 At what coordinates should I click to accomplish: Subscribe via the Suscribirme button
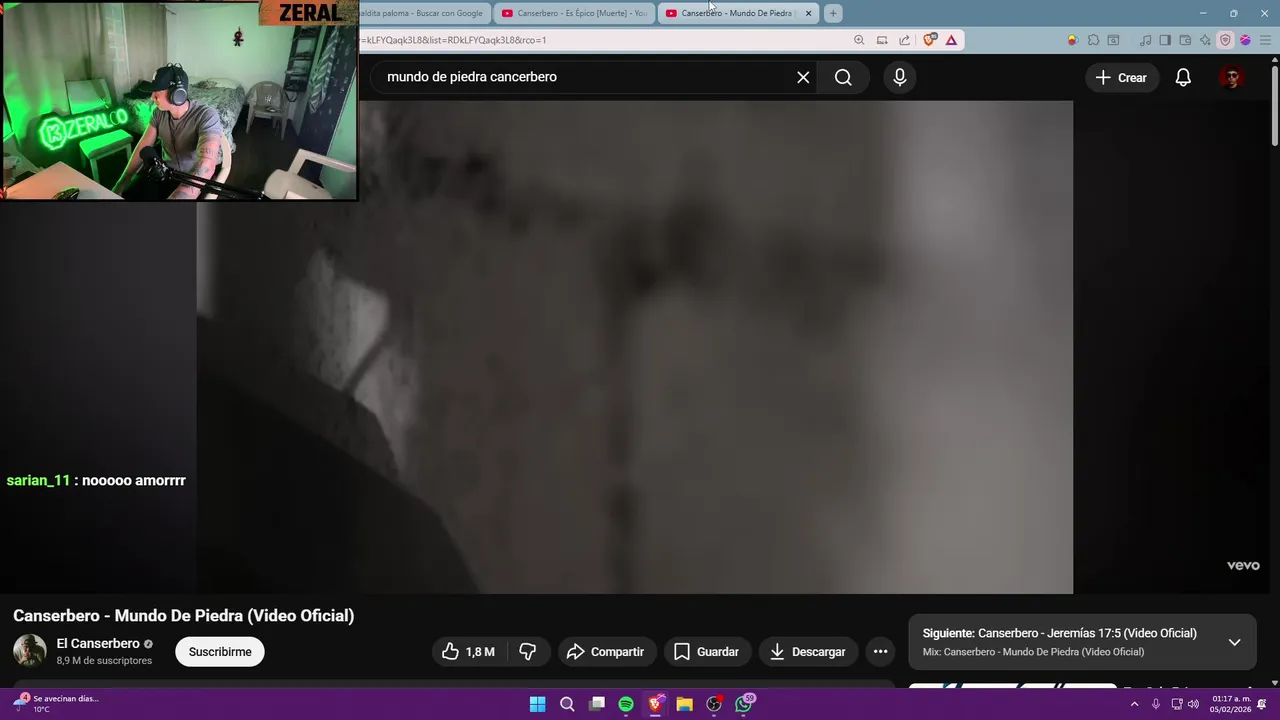[x=220, y=652]
